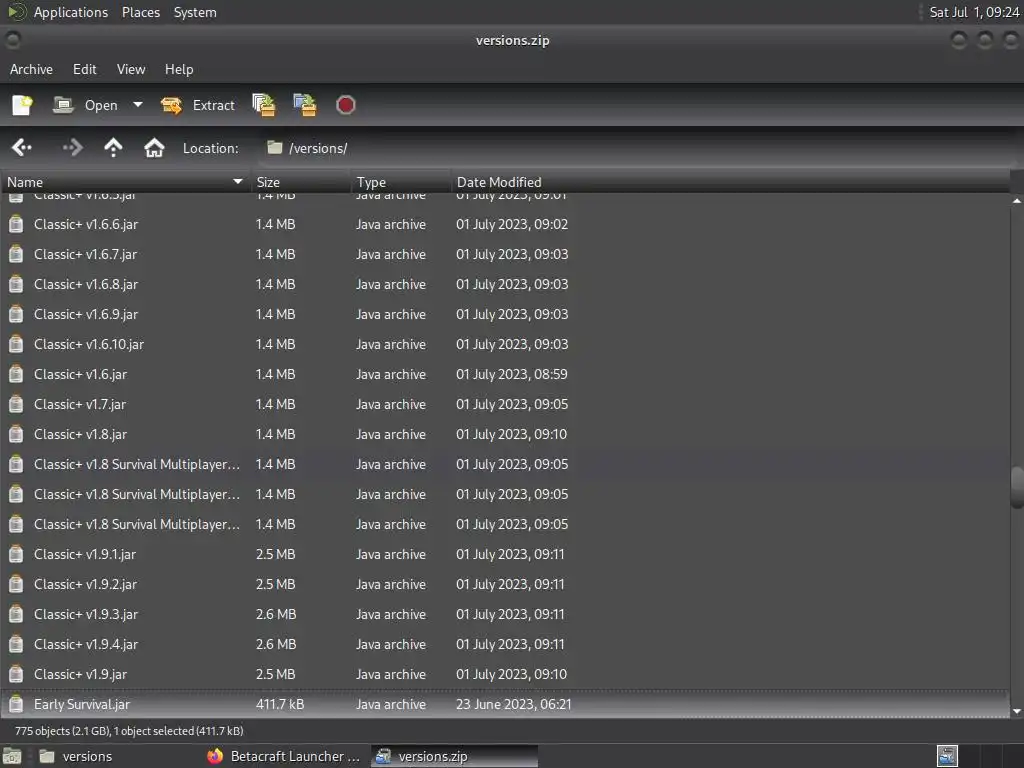Viewport: 1024px width, 768px height.
Task: Click the Extract toolbar button
Action: coord(198,105)
